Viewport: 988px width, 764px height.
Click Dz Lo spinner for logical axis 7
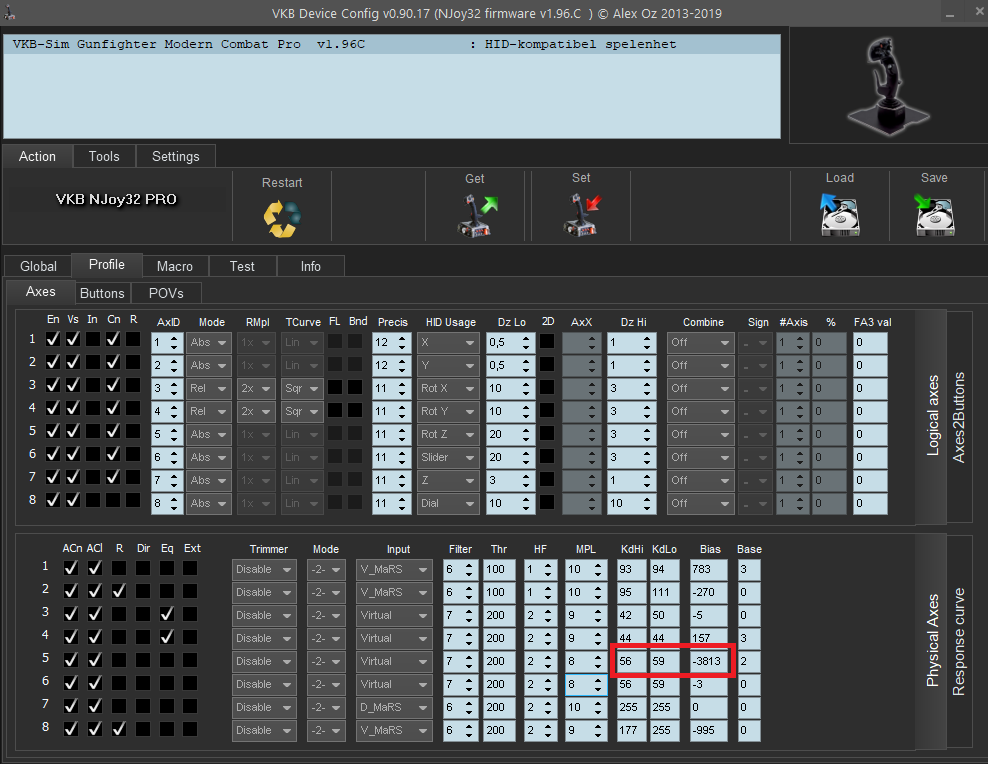tap(510, 481)
